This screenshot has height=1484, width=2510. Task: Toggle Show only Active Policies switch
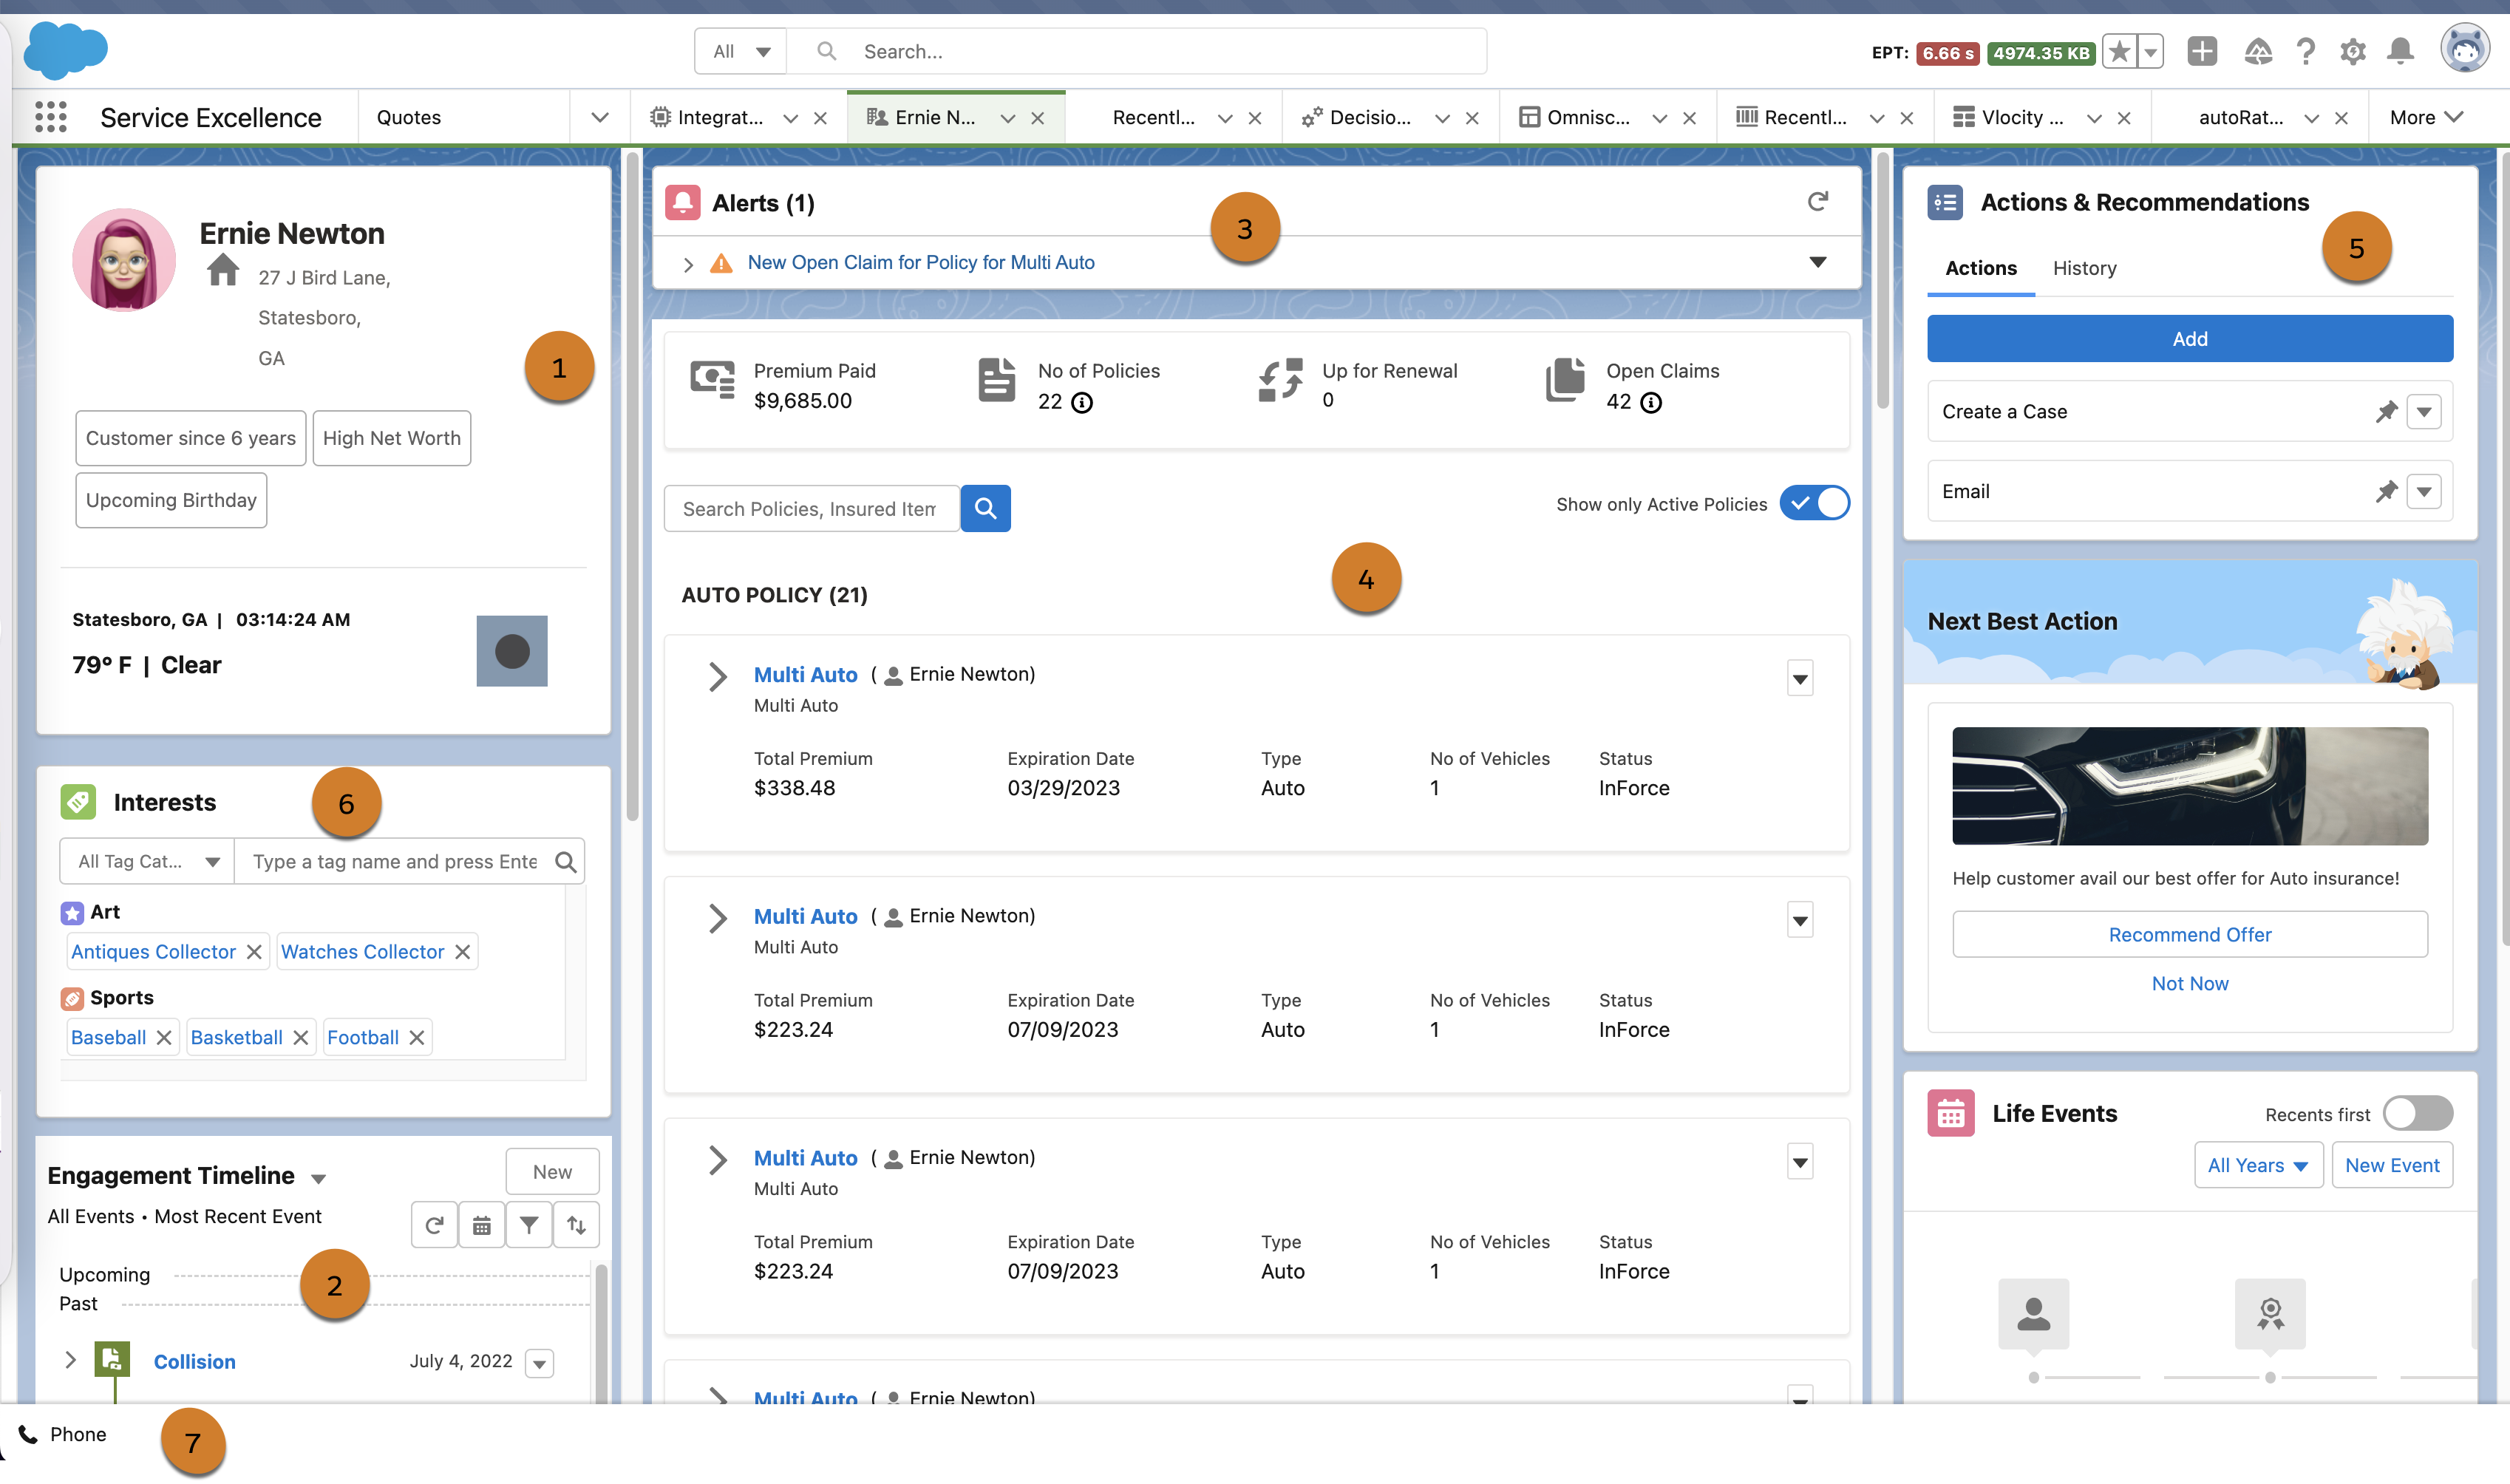[1814, 503]
